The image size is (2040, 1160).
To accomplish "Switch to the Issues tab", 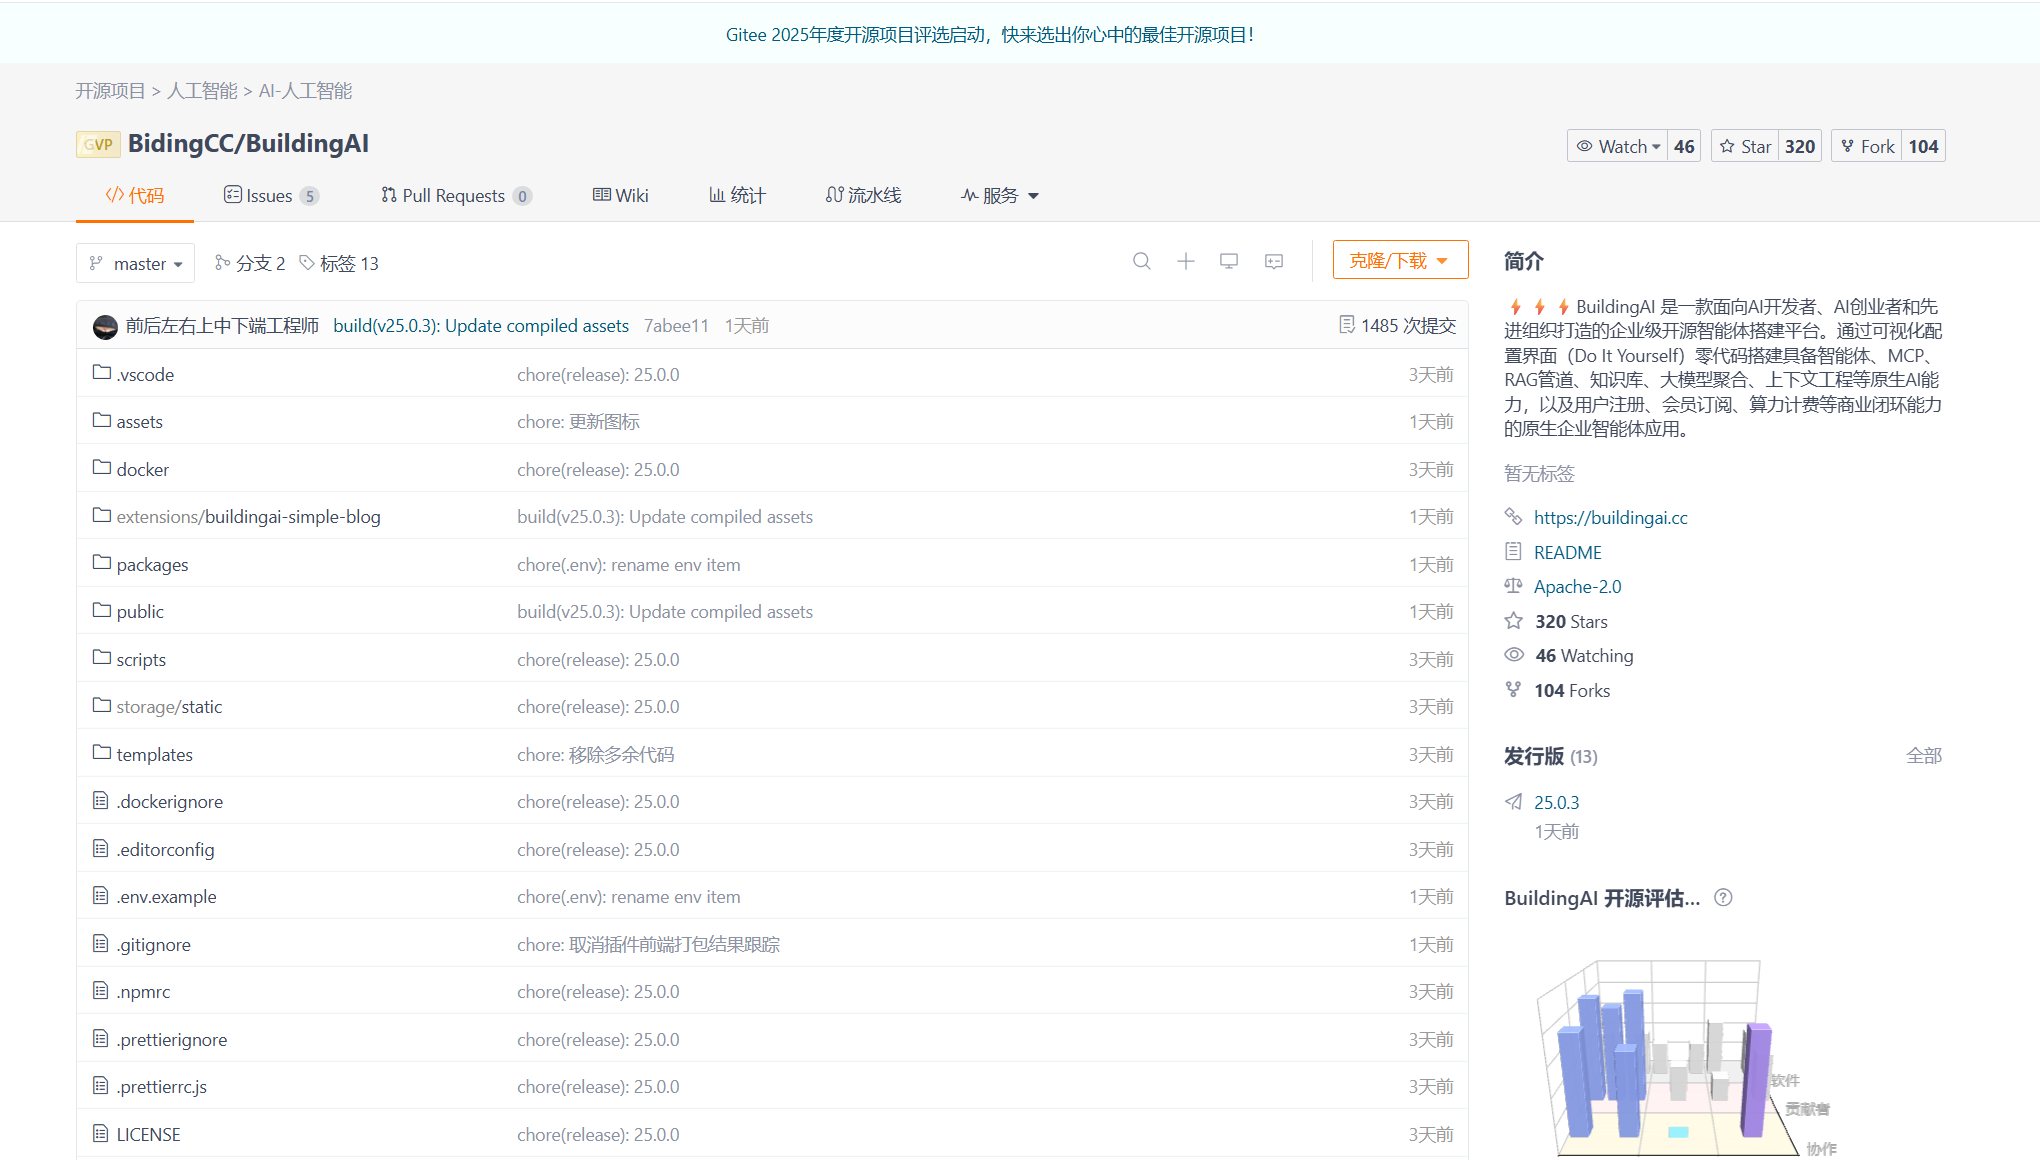I will [x=270, y=195].
